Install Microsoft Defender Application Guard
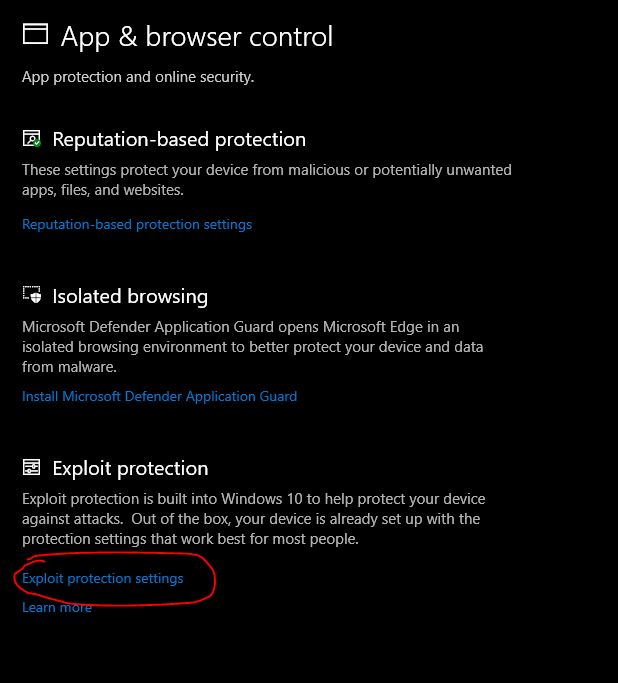Screen dimensions: 618x683 (159, 396)
